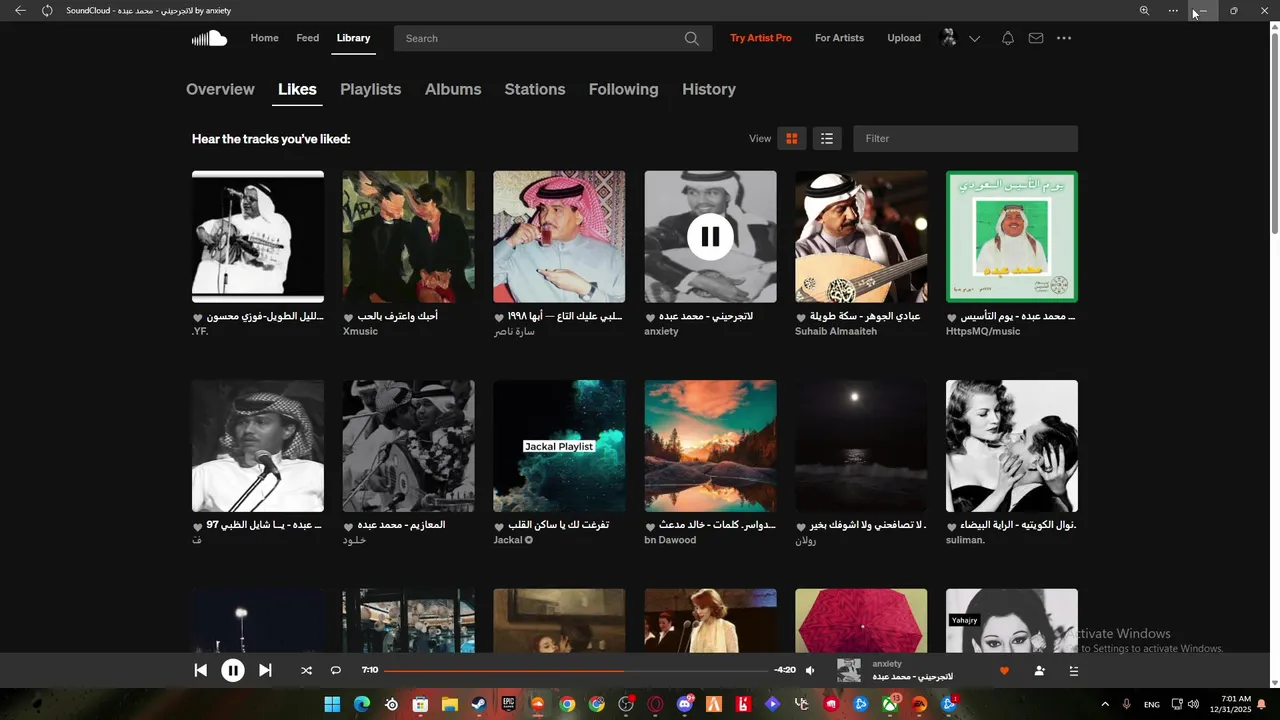Open the يوم التأسيس green thumbnail
Image resolution: width=1280 pixels, height=720 pixels.
point(1012,237)
